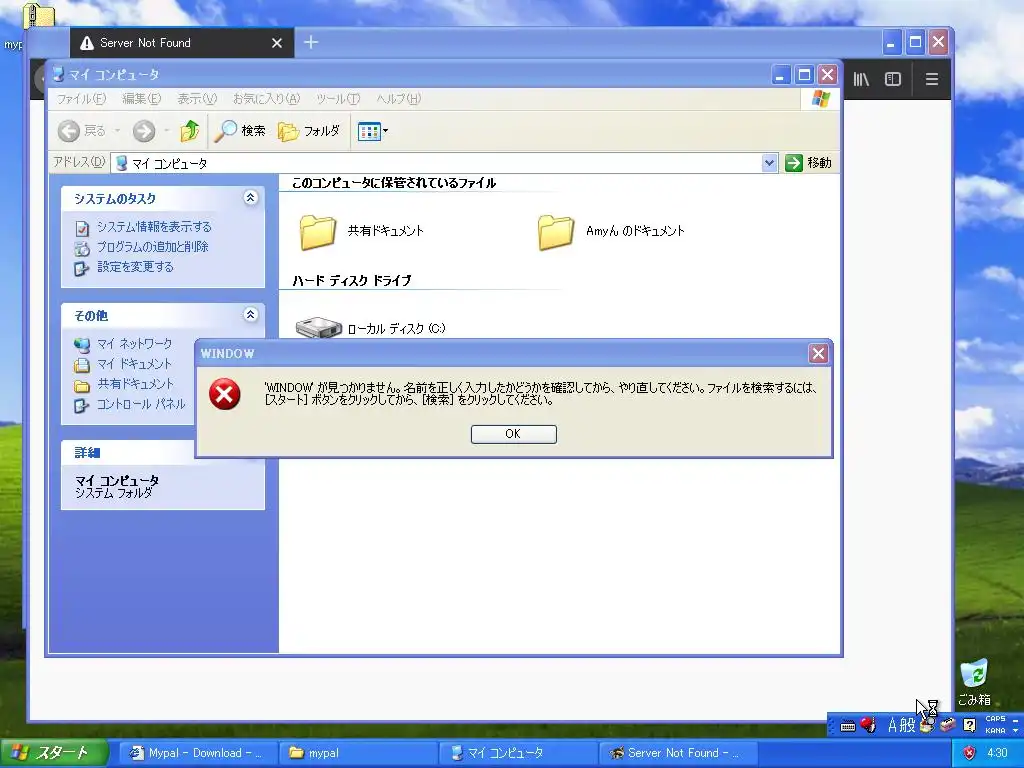1024x768 pixels.
Task: Click the マイ コンピュータ 詳細 panel header
Action: 129,452
